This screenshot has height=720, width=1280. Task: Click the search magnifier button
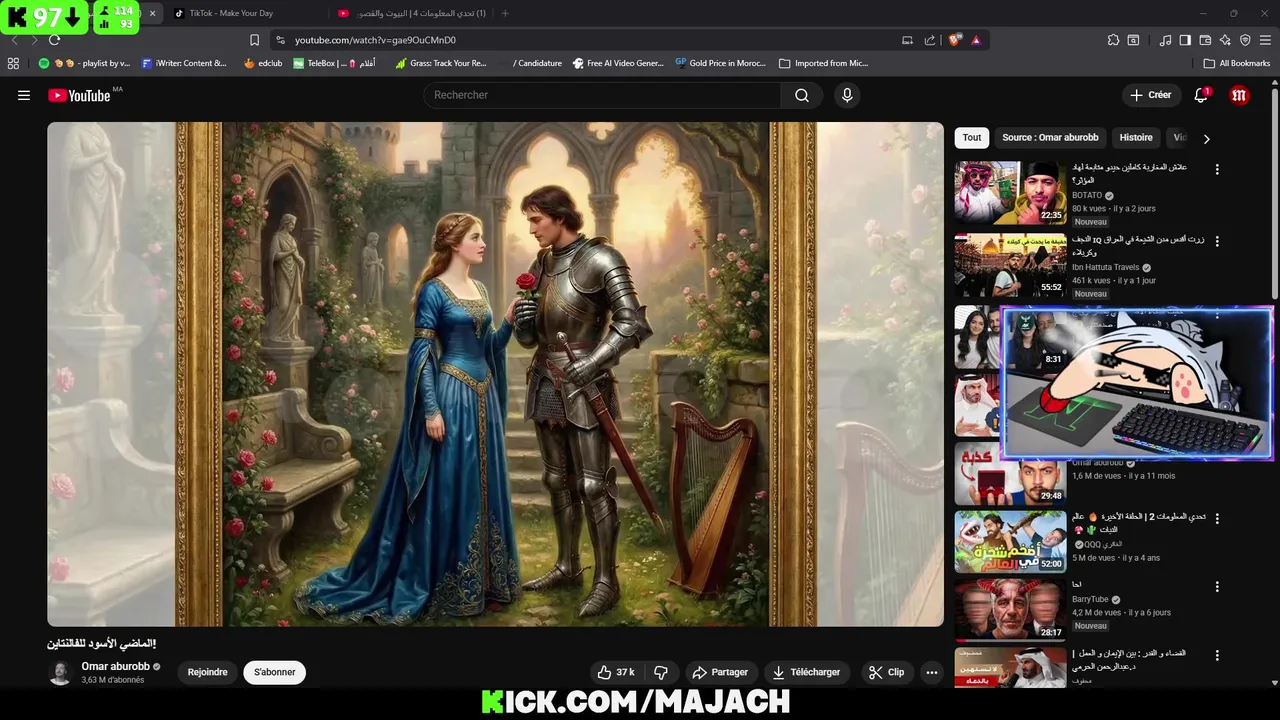click(802, 95)
